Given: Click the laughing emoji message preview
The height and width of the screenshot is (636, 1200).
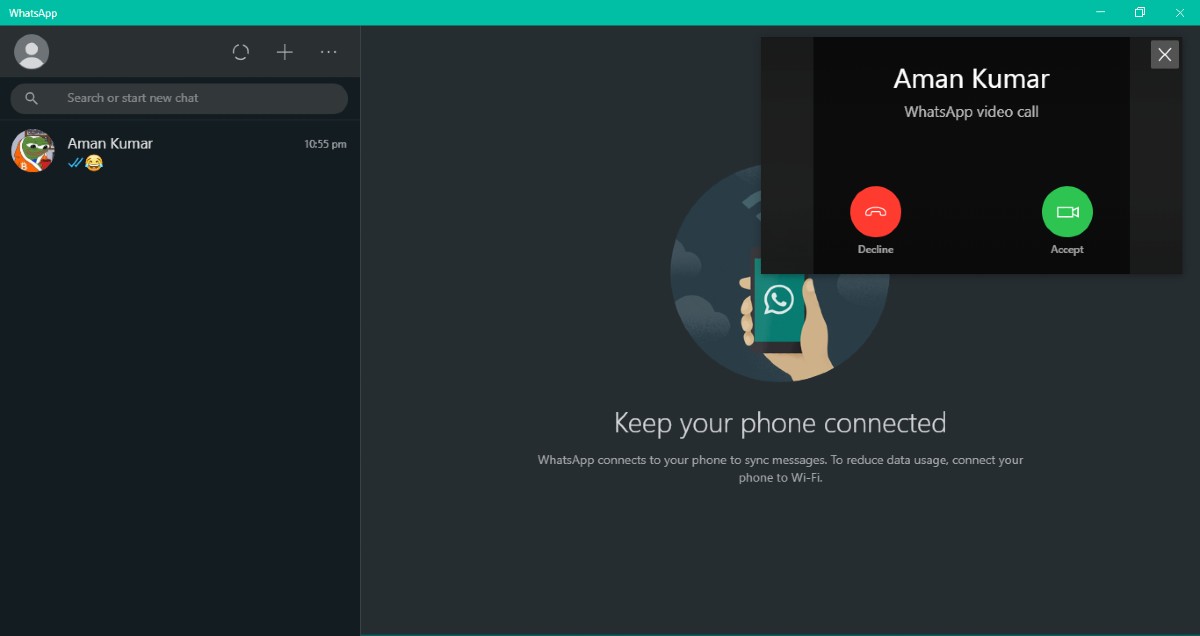Looking at the screenshot, I should (94, 163).
